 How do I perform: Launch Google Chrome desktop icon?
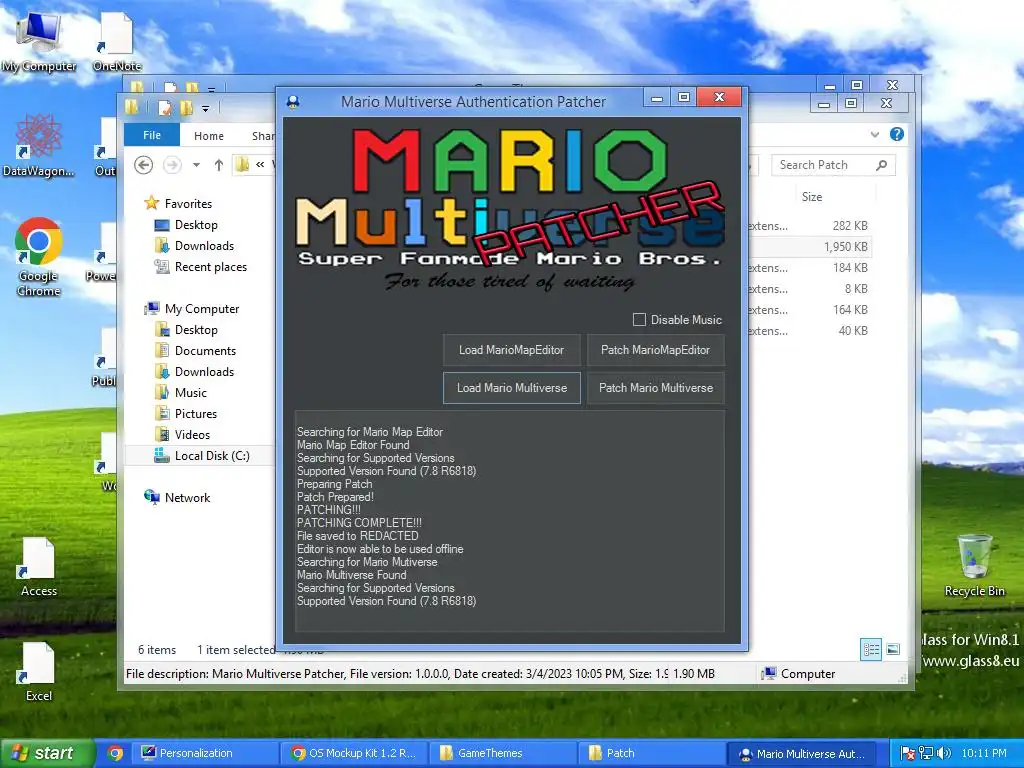pos(39,257)
